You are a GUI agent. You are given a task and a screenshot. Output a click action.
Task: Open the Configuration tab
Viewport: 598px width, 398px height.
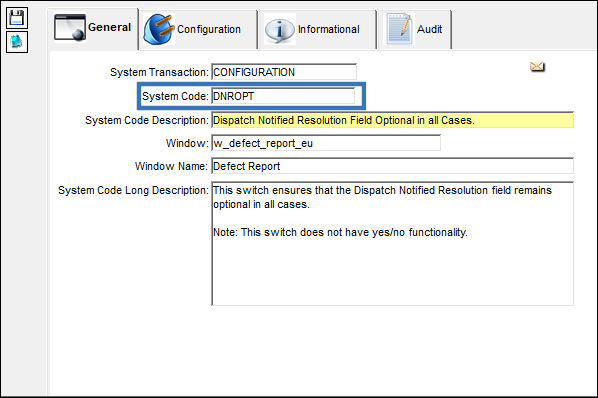pyautogui.click(x=198, y=29)
